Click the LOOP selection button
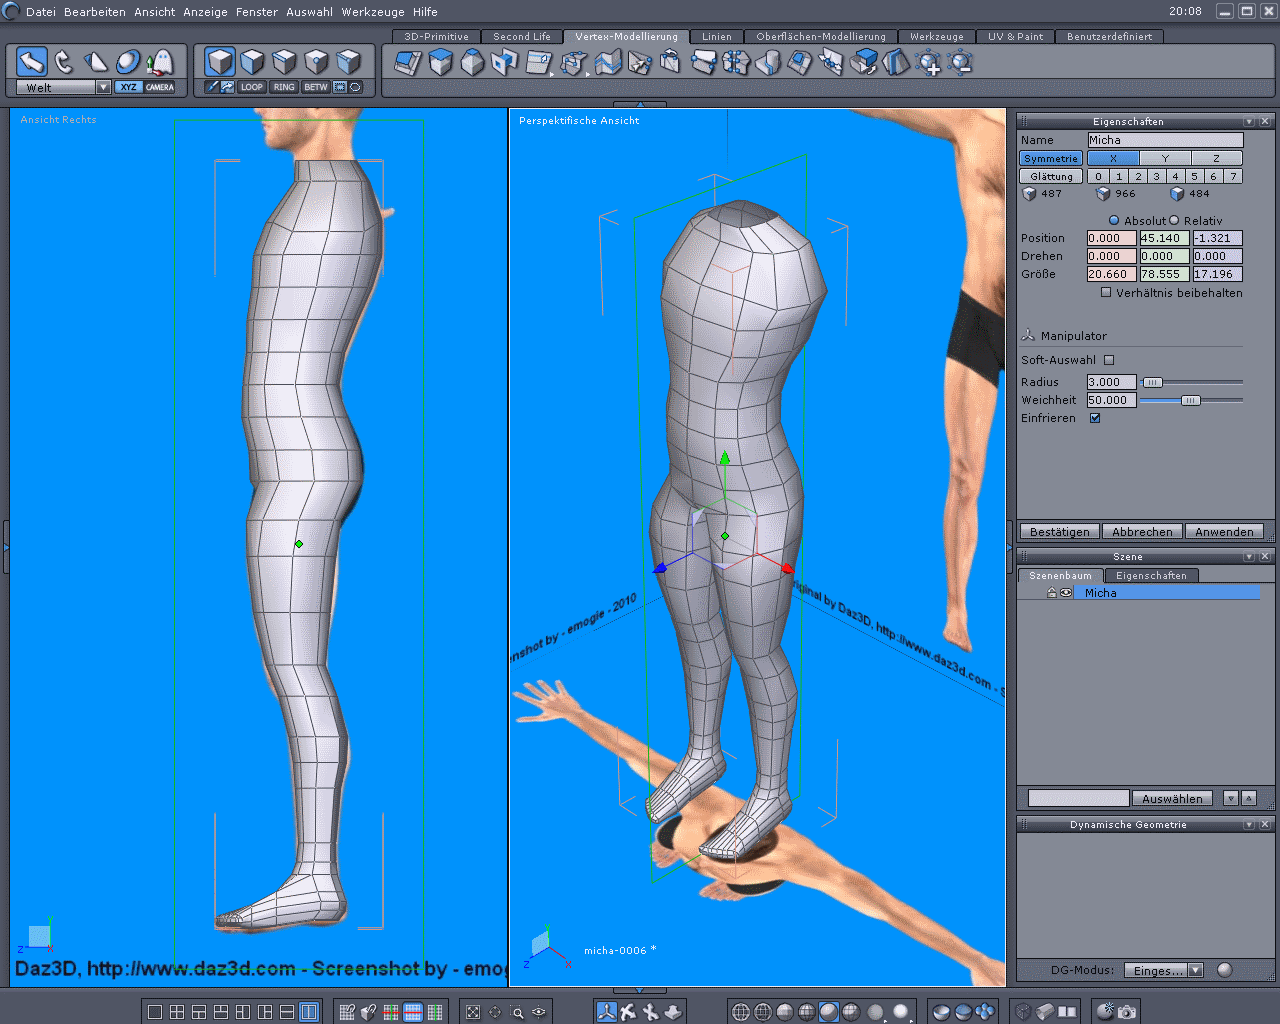Viewport: 1280px width, 1024px height. [x=252, y=87]
